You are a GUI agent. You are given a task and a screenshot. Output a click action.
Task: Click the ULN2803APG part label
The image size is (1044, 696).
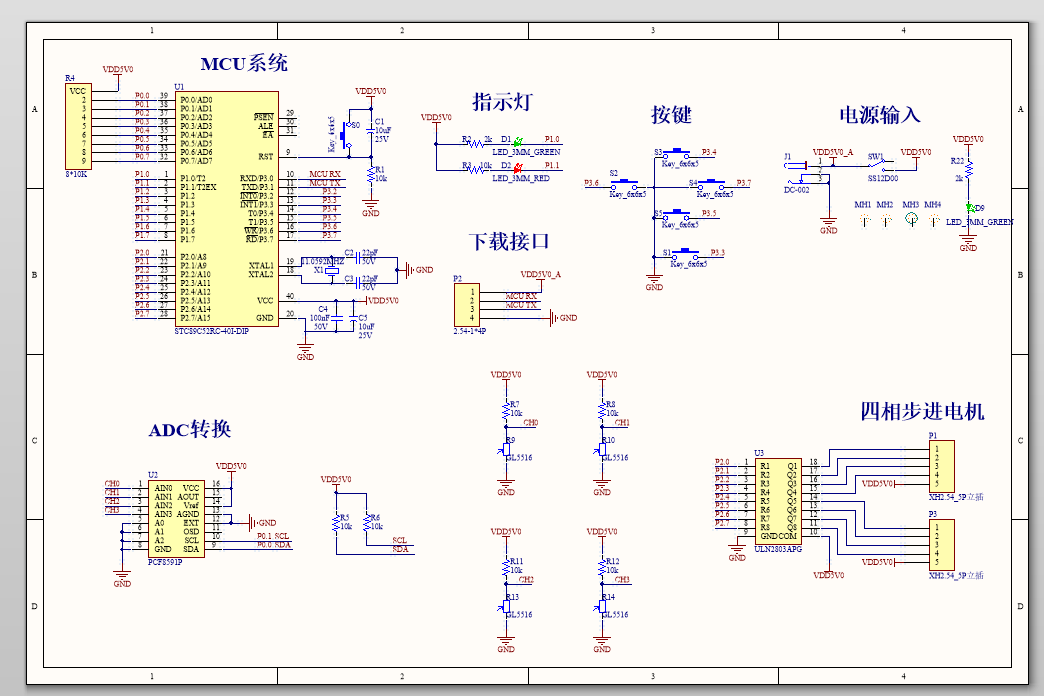click(x=778, y=549)
